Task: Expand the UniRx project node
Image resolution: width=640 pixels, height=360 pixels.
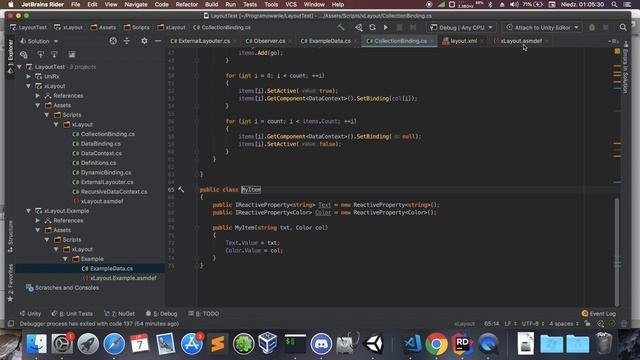Action: pos(29,76)
